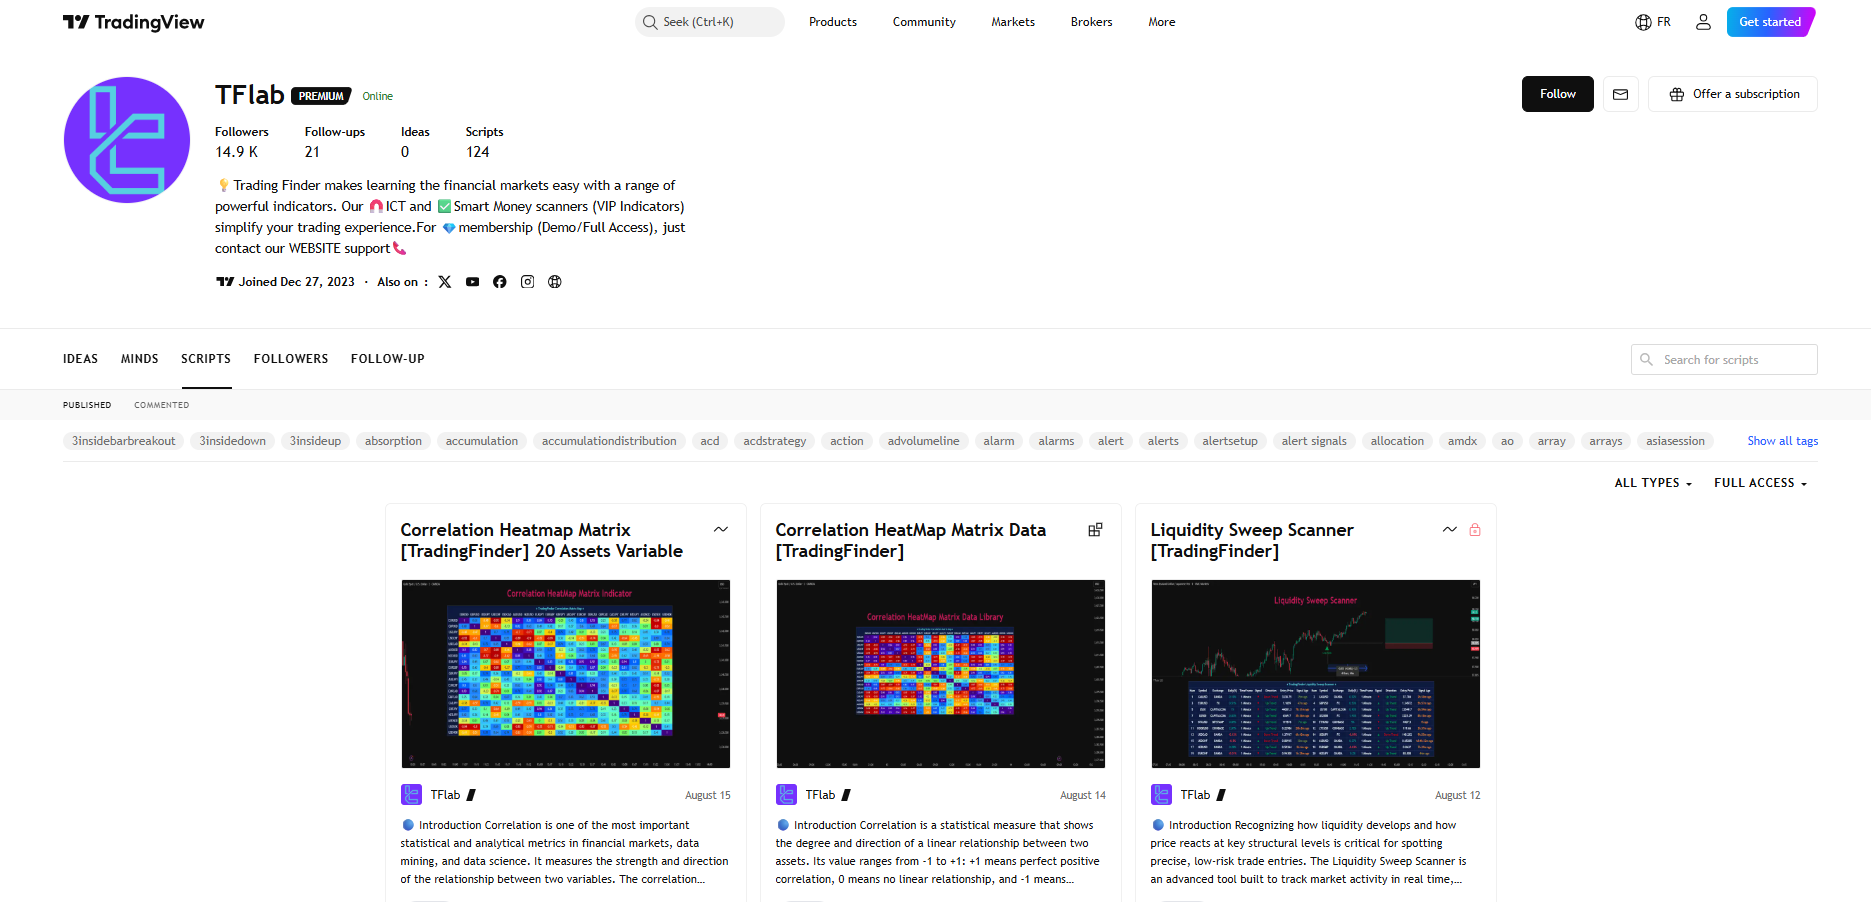Click the Follow-ups 21 count
Screen dimensions: 1871x902
tap(334, 142)
